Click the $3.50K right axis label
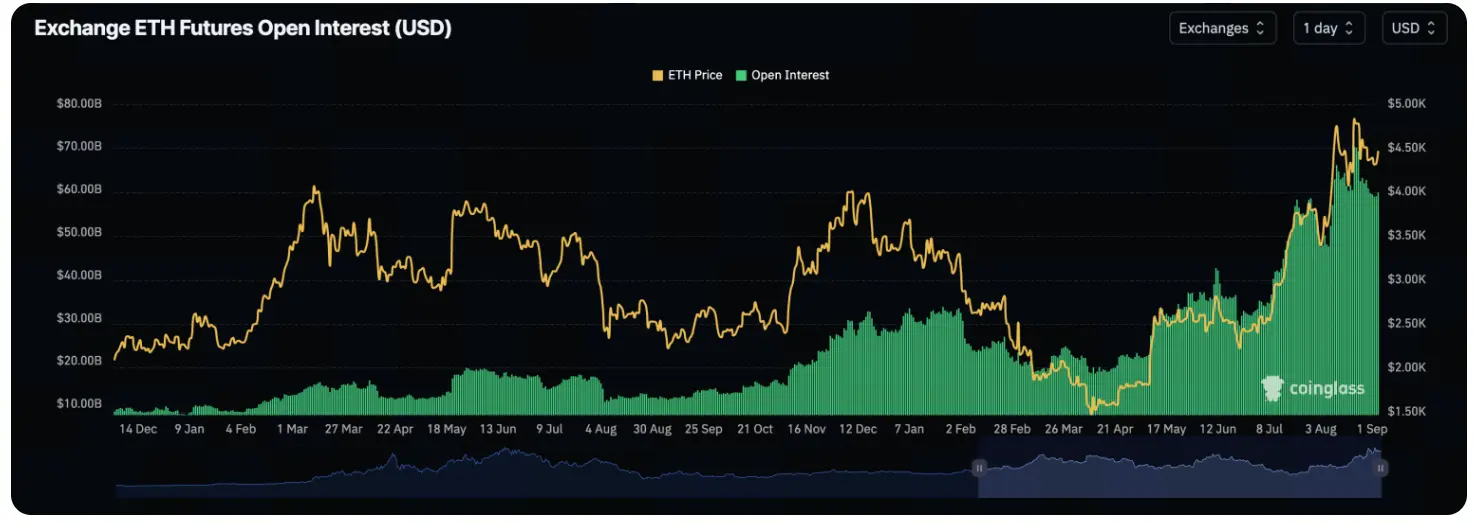The width and height of the screenshot is (1476, 524). pyautogui.click(x=1407, y=236)
